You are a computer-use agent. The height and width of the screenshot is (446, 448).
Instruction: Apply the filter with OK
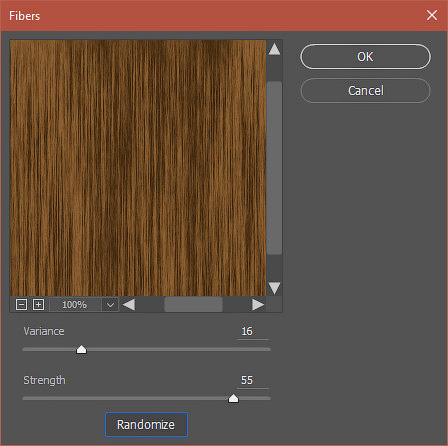[365, 57]
